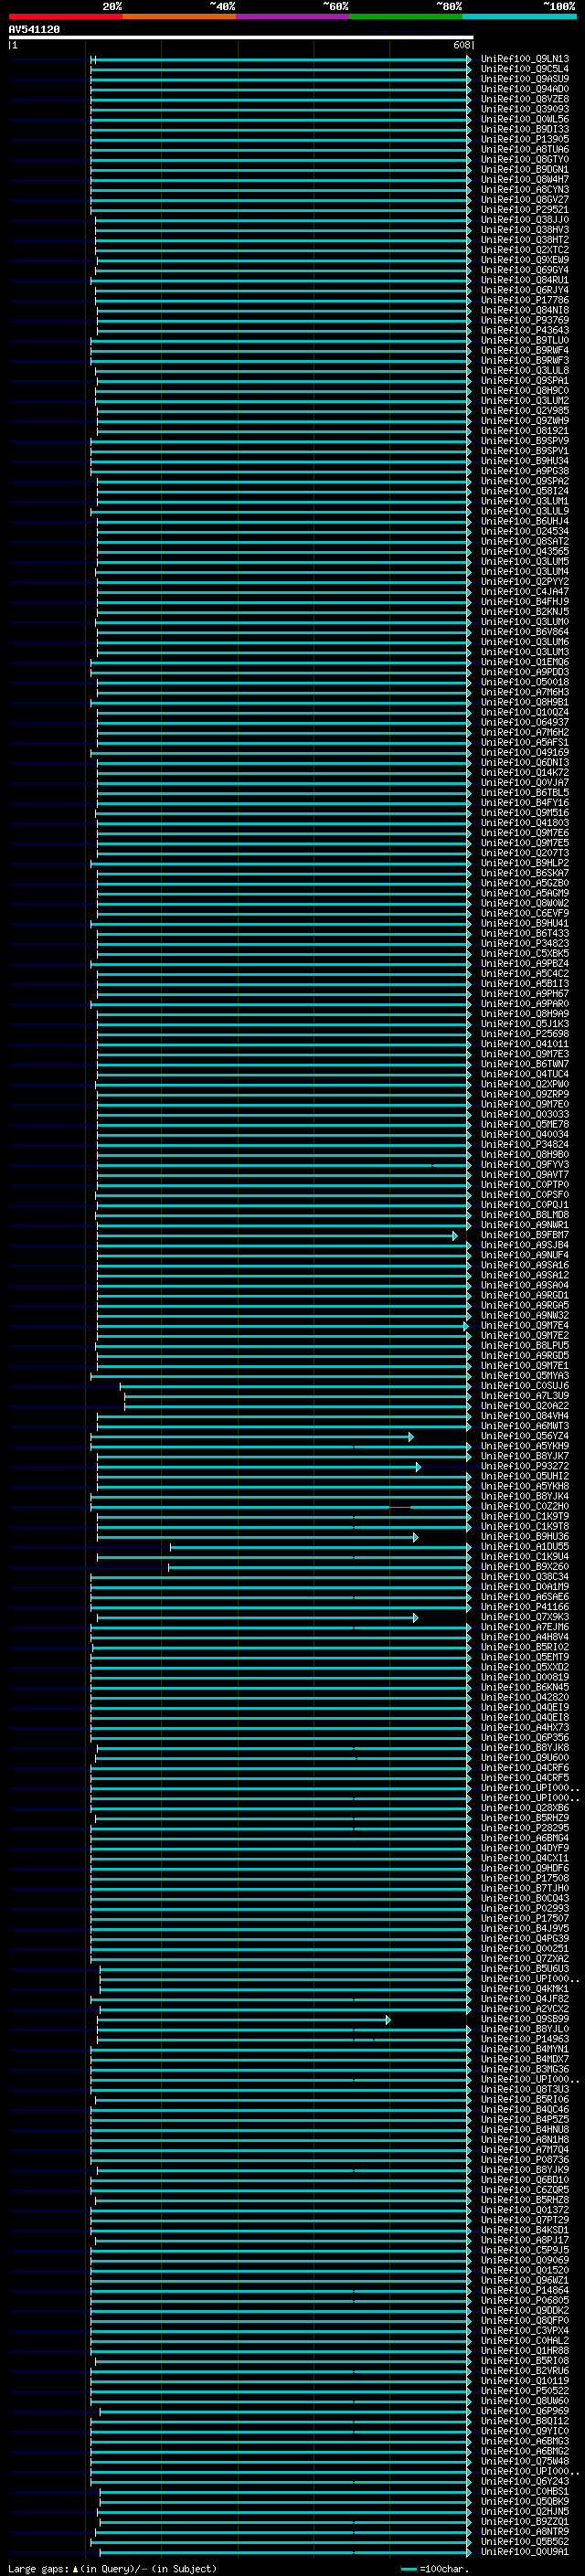Click the orange ~40% identity legend bar
This screenshot has height=2576, width=585.
(179, 16)
